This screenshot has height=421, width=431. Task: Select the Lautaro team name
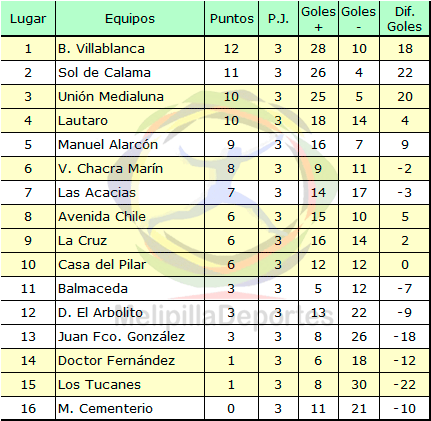coord(83,121)
